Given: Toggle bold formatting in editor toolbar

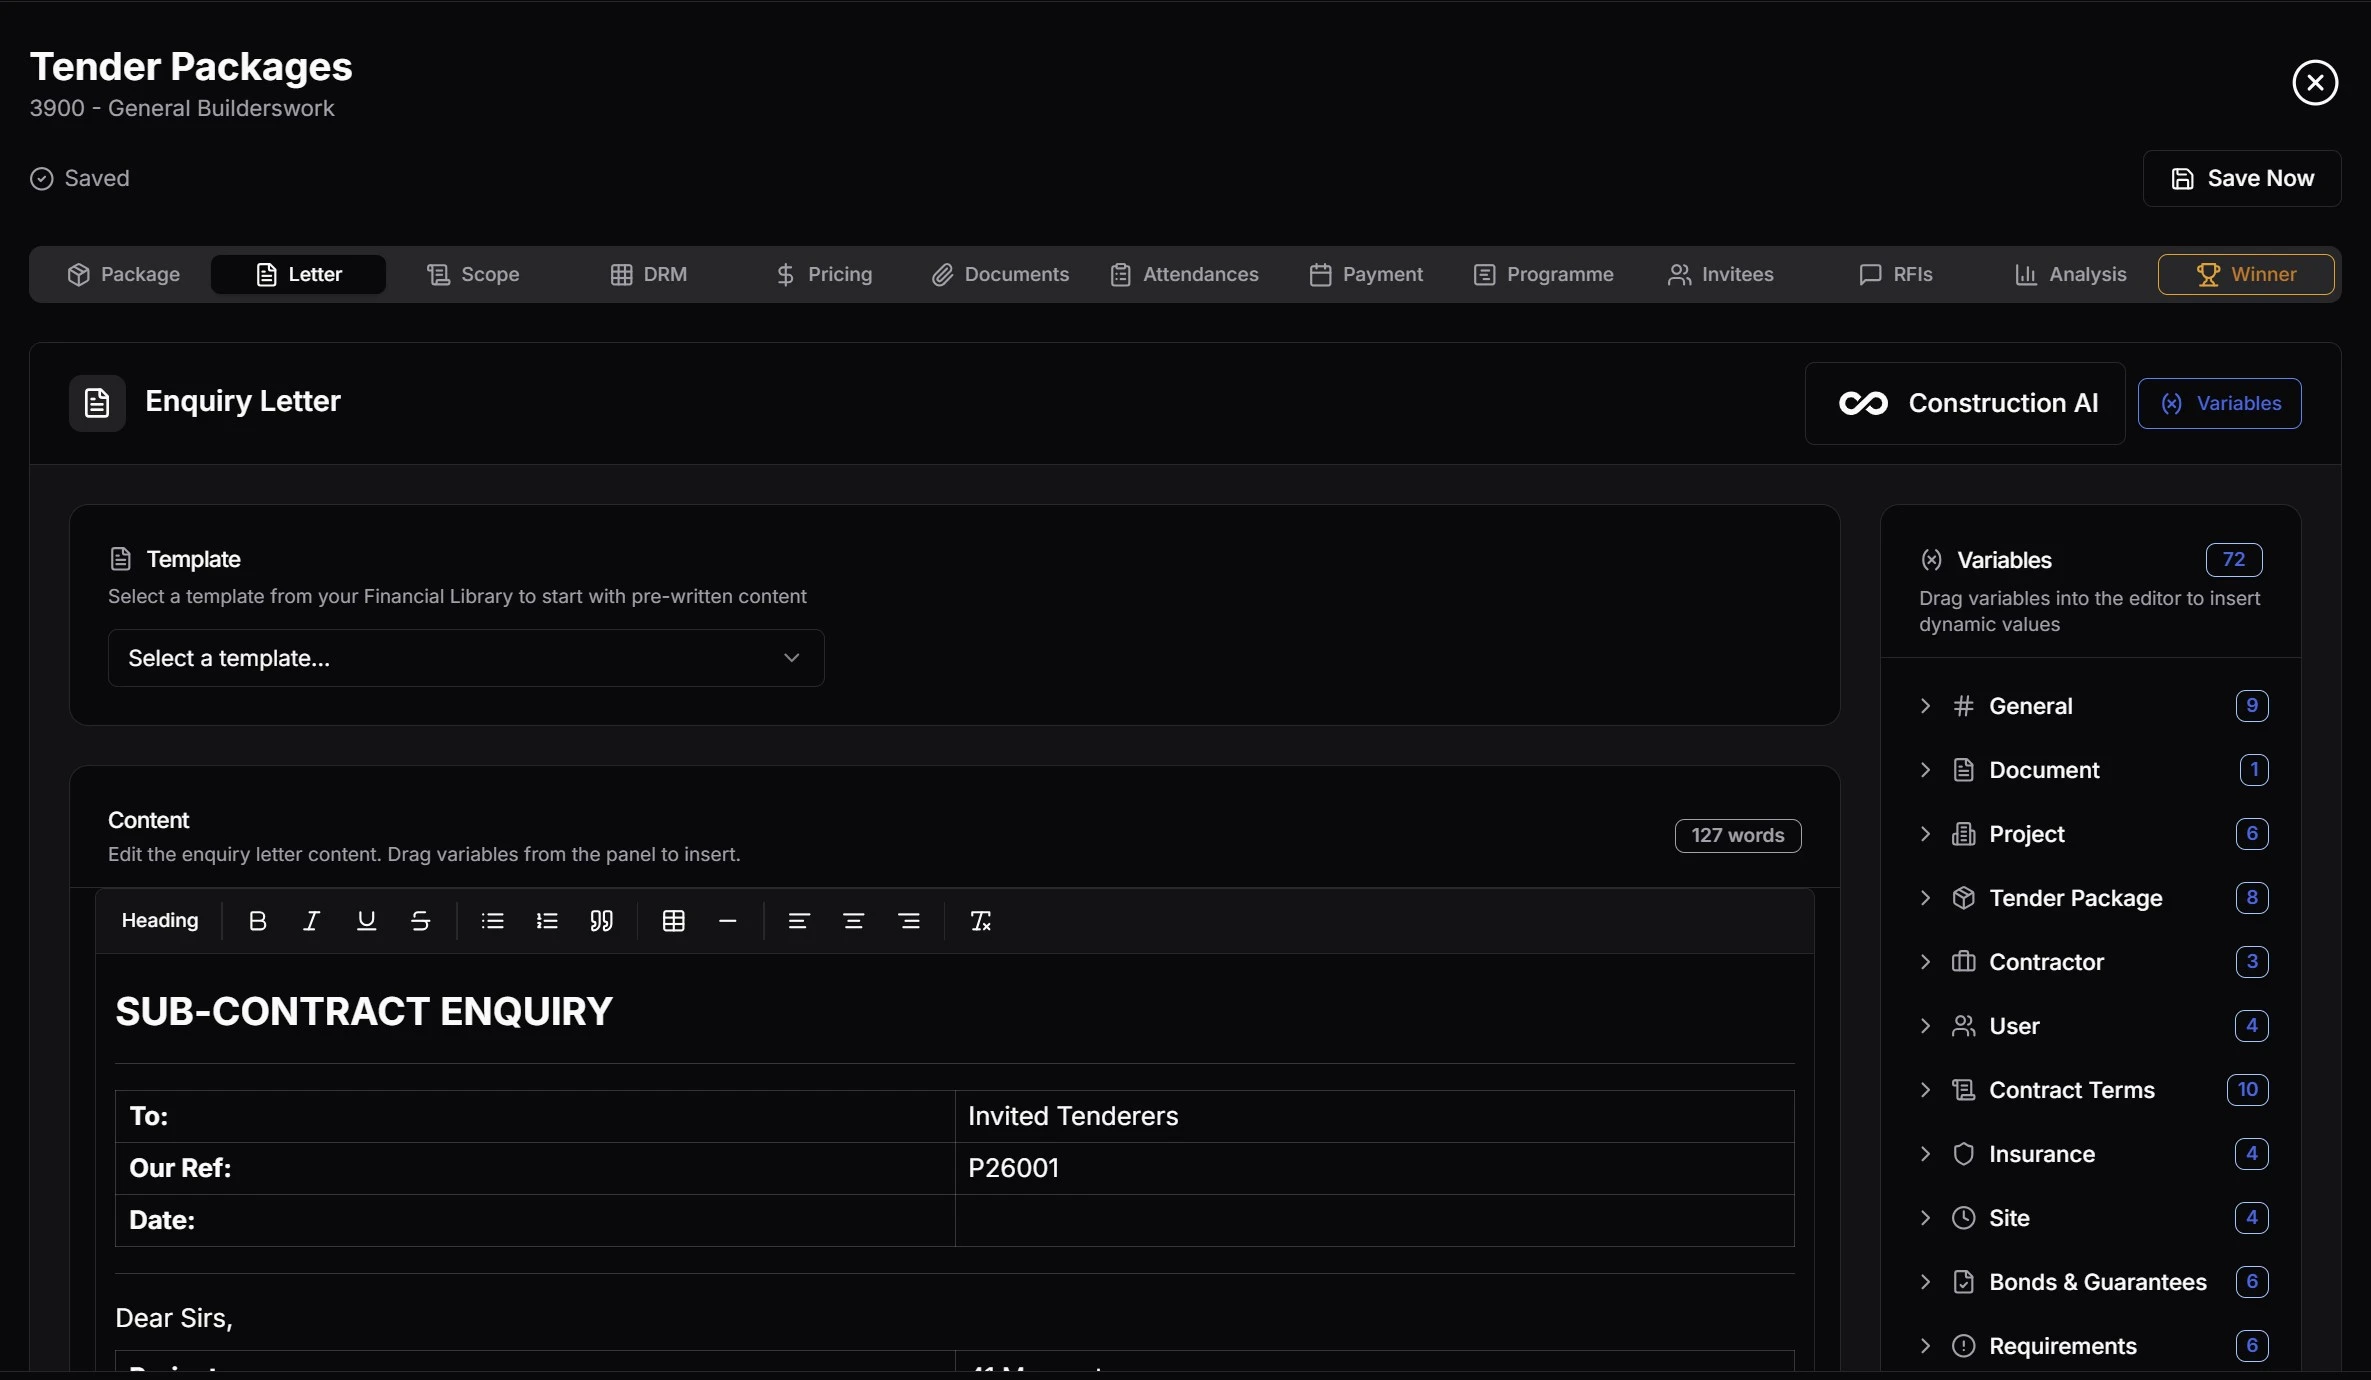Looking at the screenshot, I should [x=257, y=921].
